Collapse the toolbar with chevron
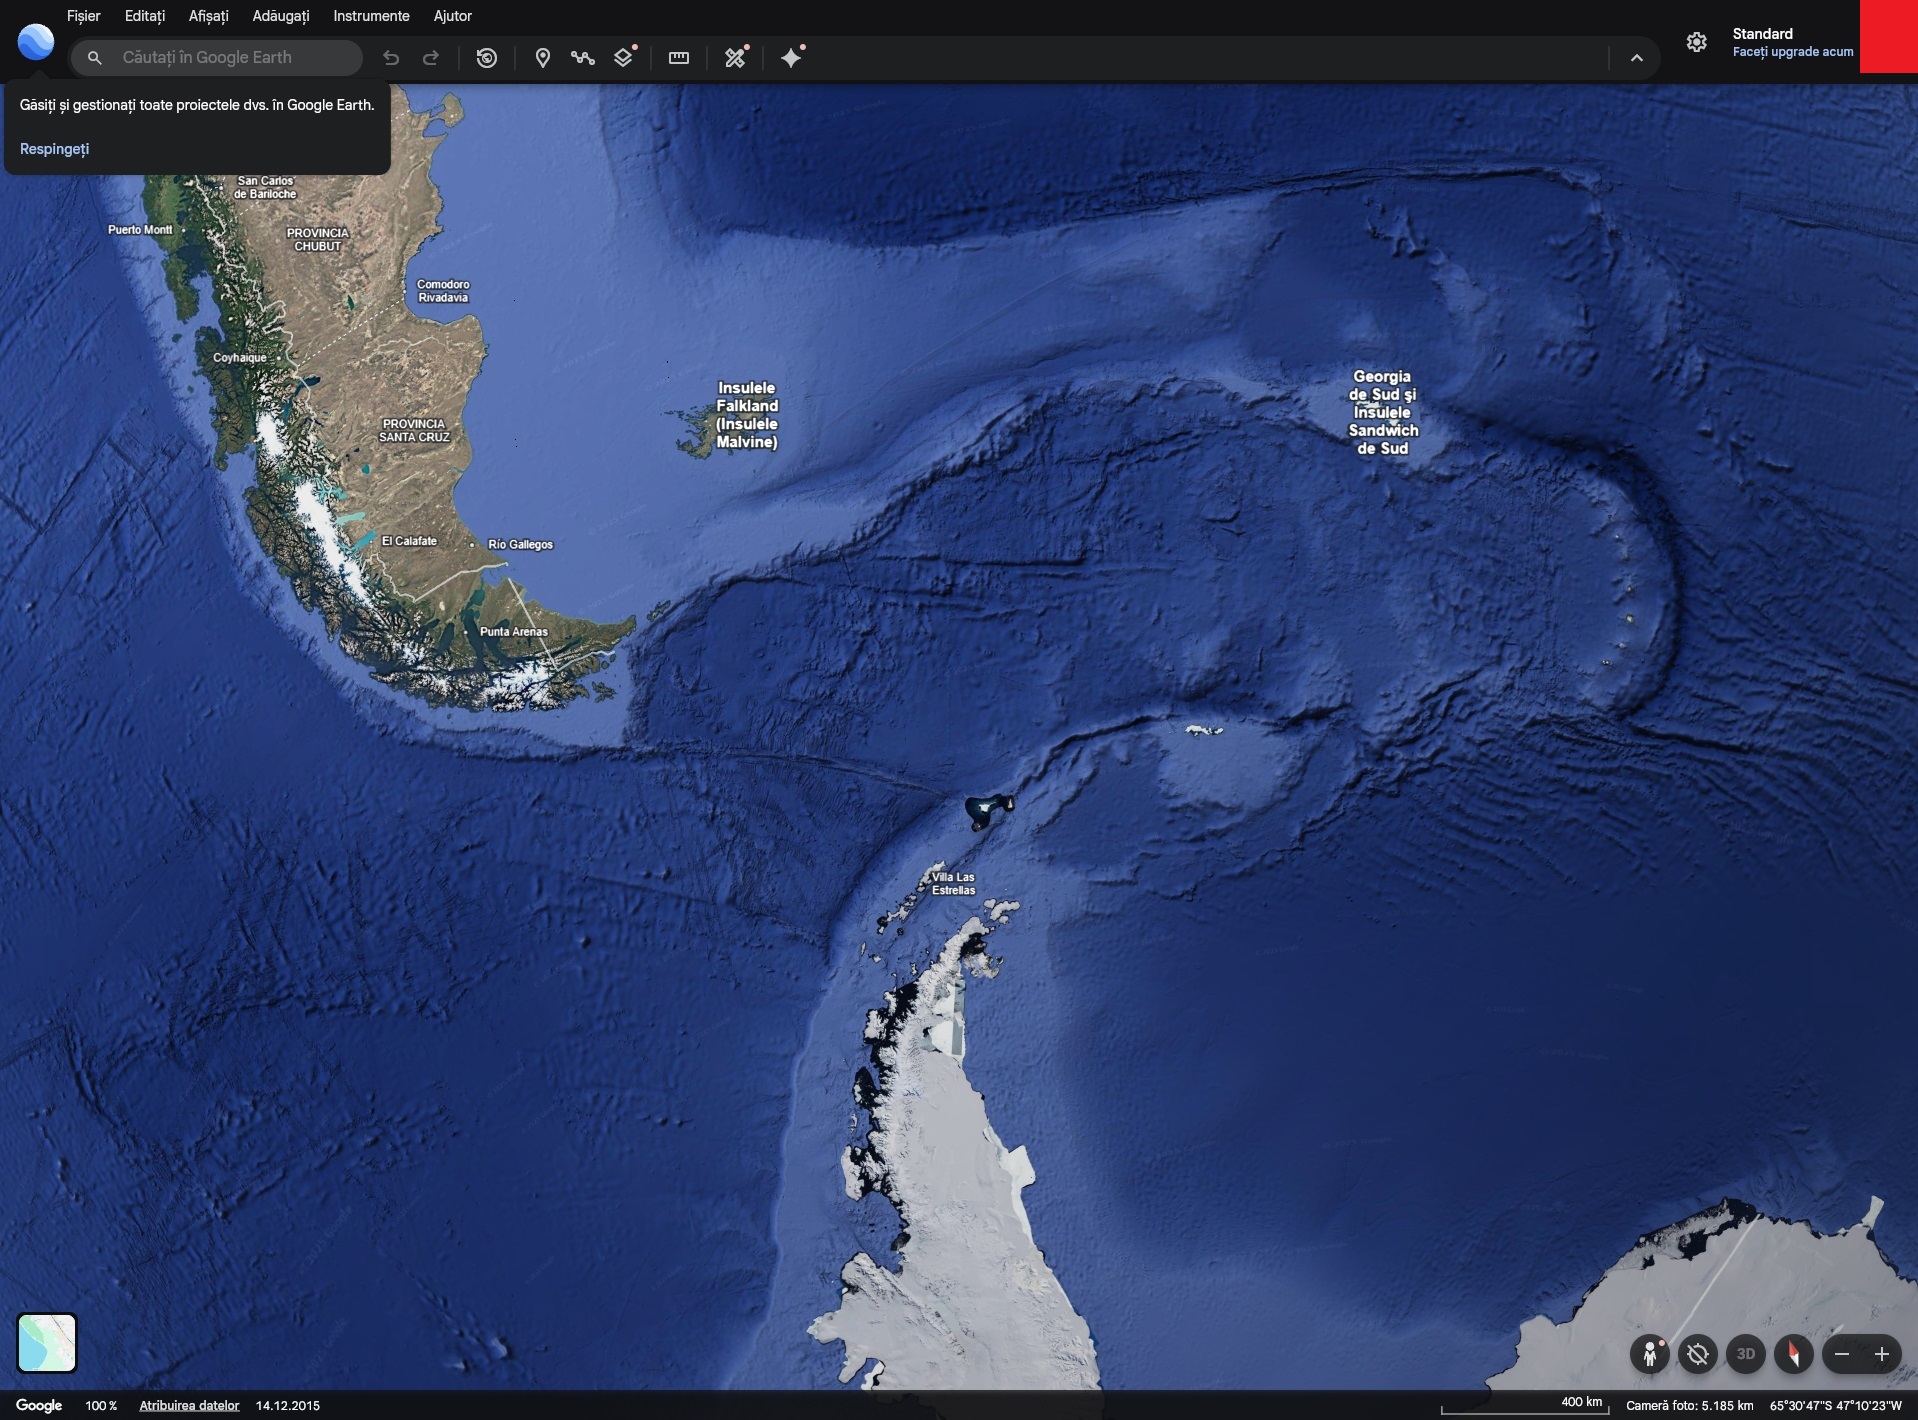The width and height of the screenshot is (1918, 1420). (1637, 58)
